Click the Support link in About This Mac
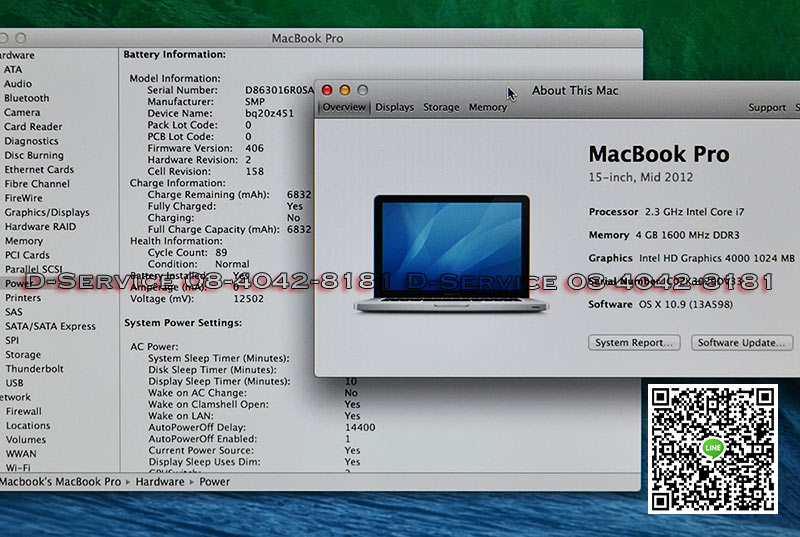Viewport: 800px width, 537px height. 767,108
